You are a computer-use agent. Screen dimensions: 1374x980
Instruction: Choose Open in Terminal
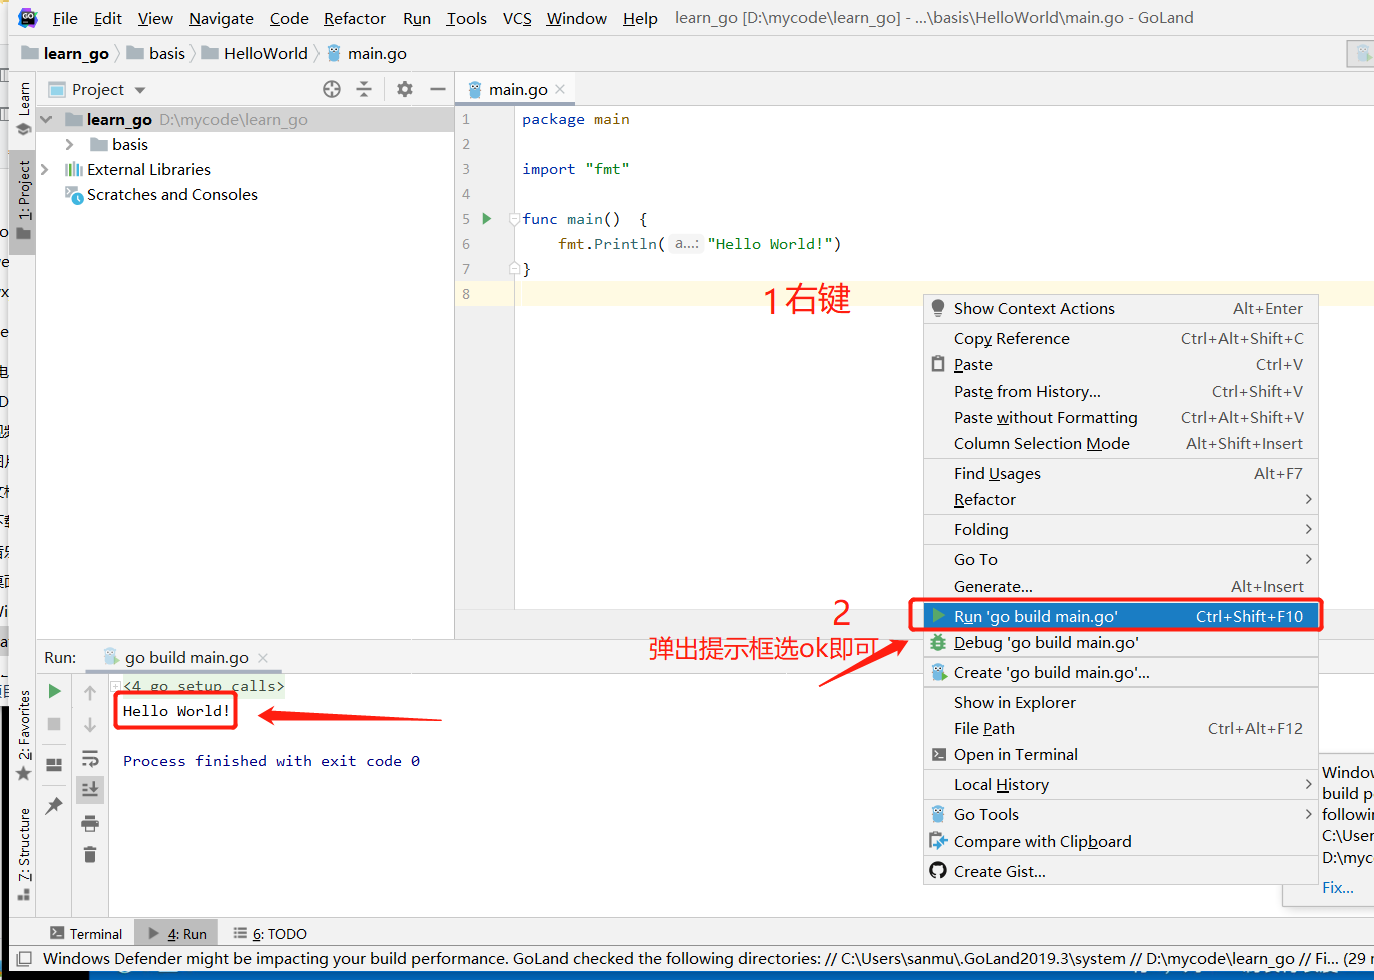(1120, 754)
